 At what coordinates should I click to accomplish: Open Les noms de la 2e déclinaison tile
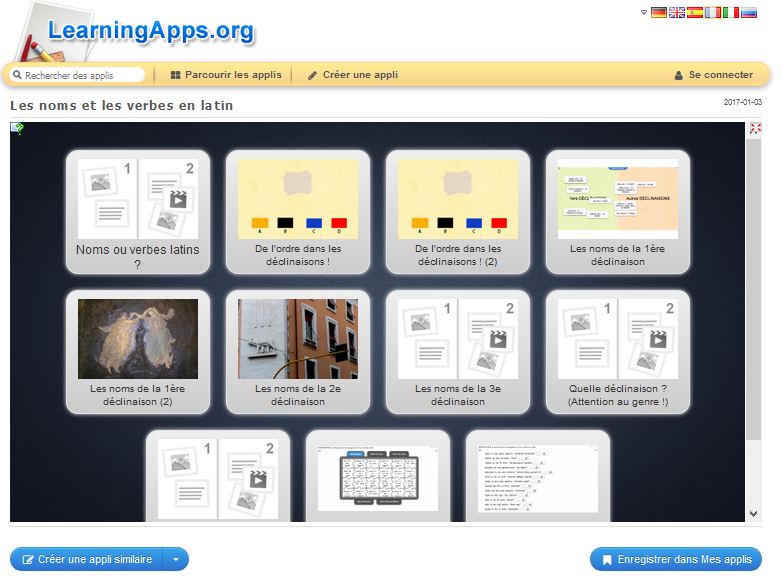298,352
